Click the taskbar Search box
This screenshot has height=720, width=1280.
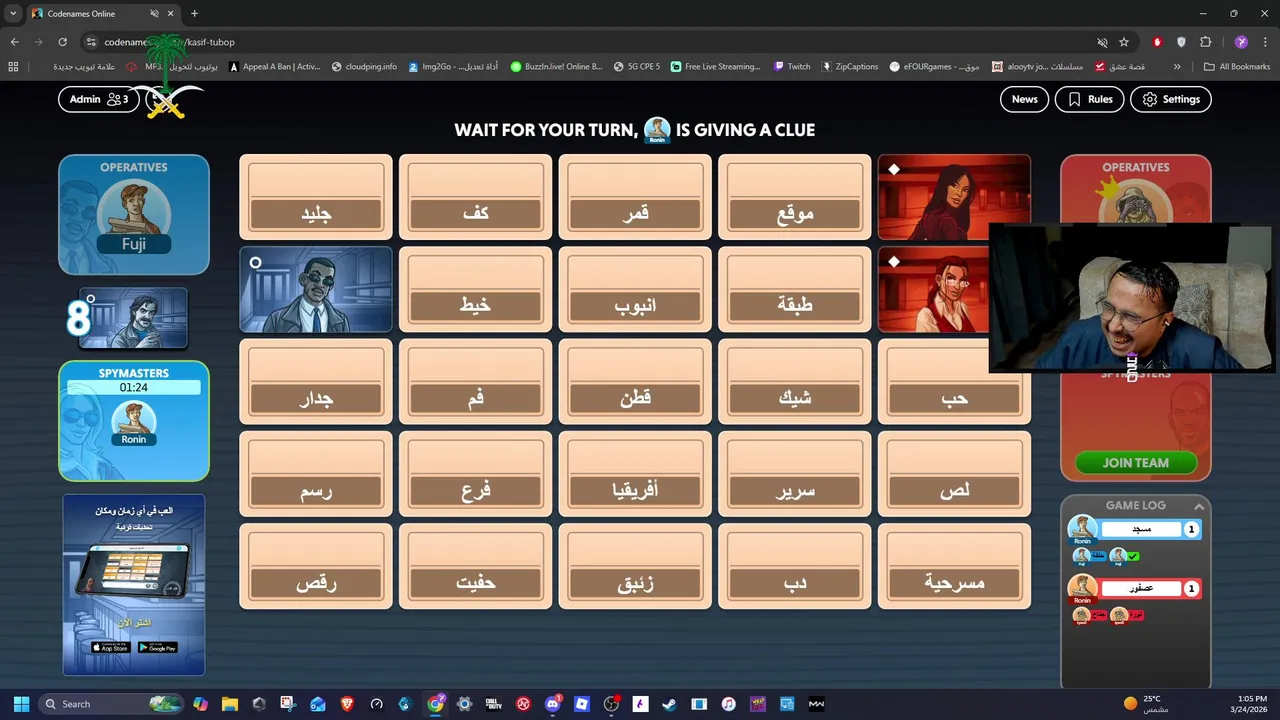pyautogui.click(x=110, y=704)
